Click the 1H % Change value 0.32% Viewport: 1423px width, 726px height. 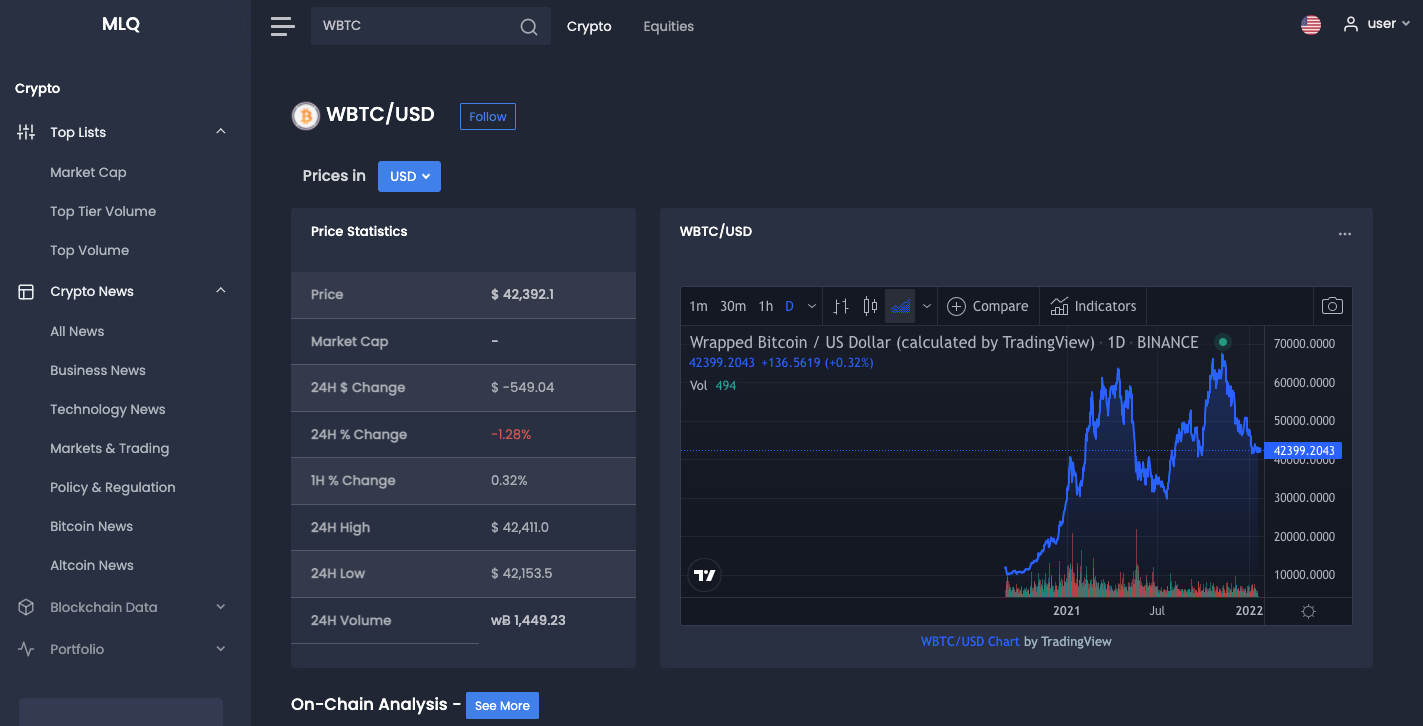(x=509, y=480)
